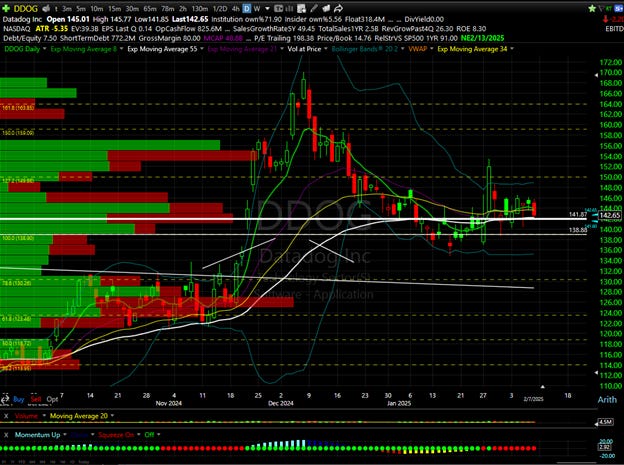Open Exp Moving Average 8 dropdown
This screenshot has height=465, width=624.
(x=121, y=49)
